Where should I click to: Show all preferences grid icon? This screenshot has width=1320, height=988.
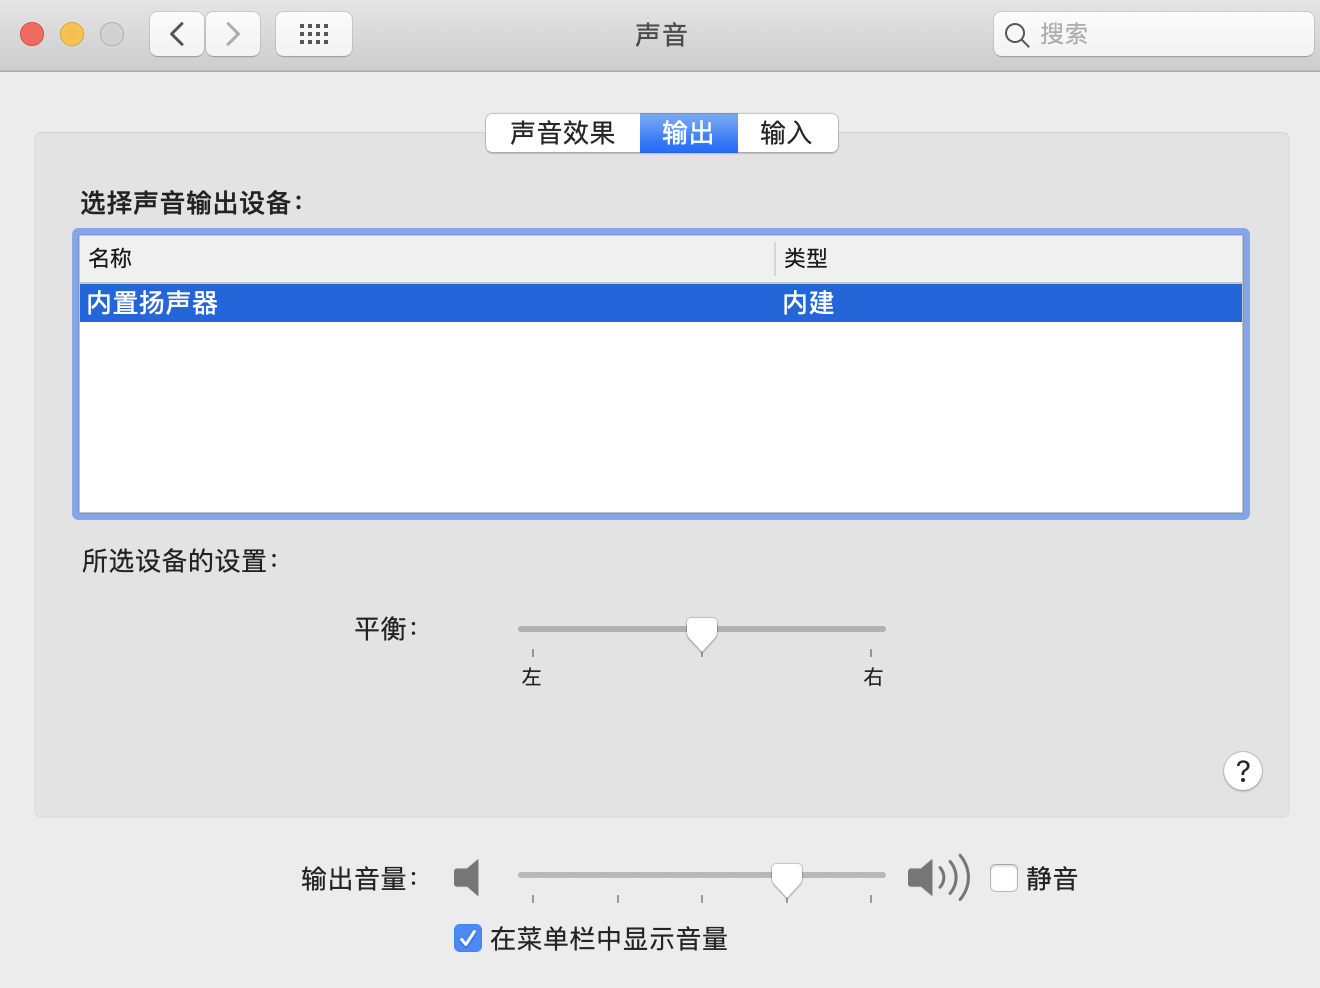coord(314,35)
